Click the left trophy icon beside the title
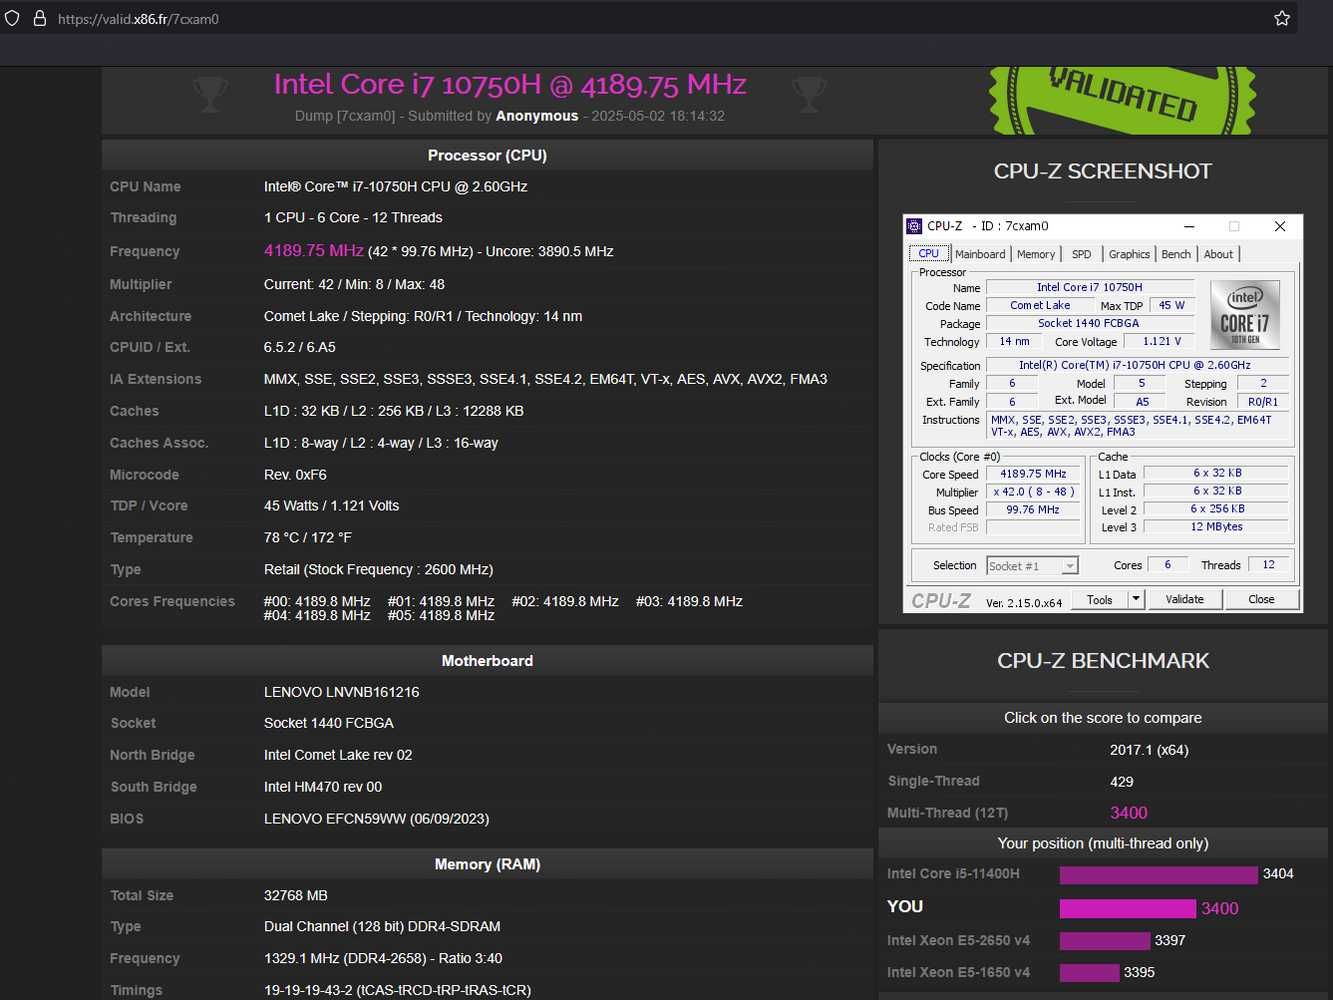This screenshot has height=1000, width=1333. click(x=210, y=93)
